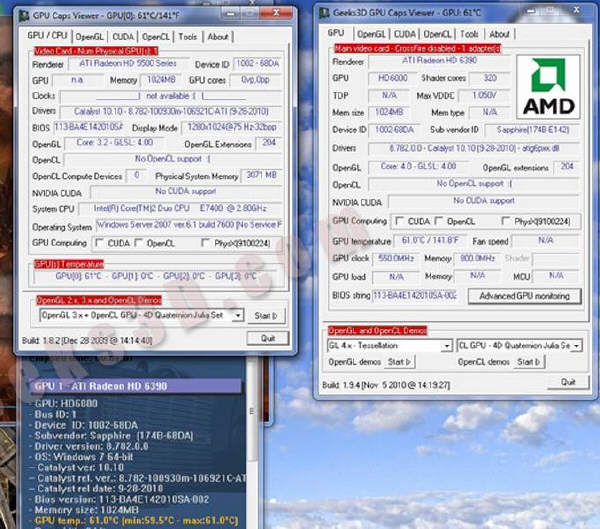Image resolution: width=600 pixels, height=529 pixels.
Task: Click the GPU temperature readout GPU[0]: 61°C
Action: pyautogui.click(x=78, y=276)
